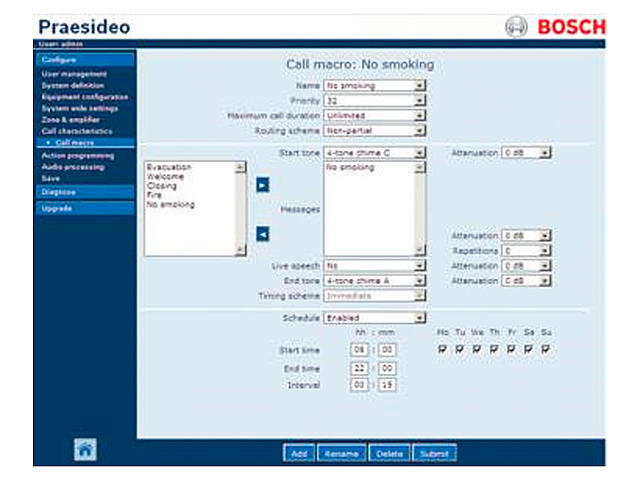This screenshot has width=640, height=480.
Task: Click the home icon in the sidebar
Action: (x=85, y=449)
